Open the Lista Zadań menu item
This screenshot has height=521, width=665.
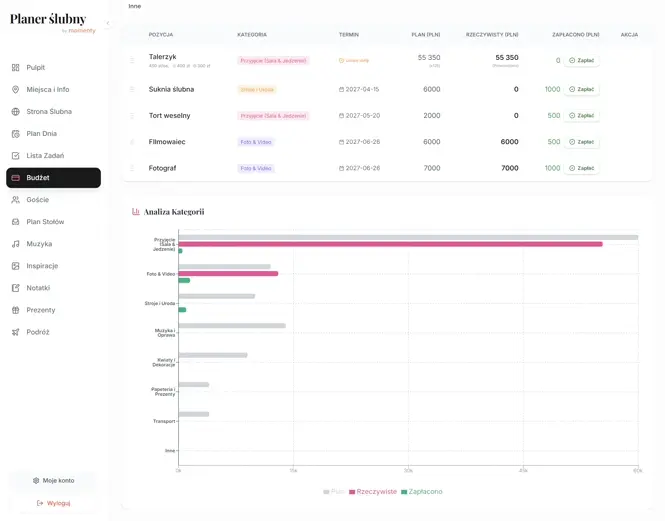point(45,156)
